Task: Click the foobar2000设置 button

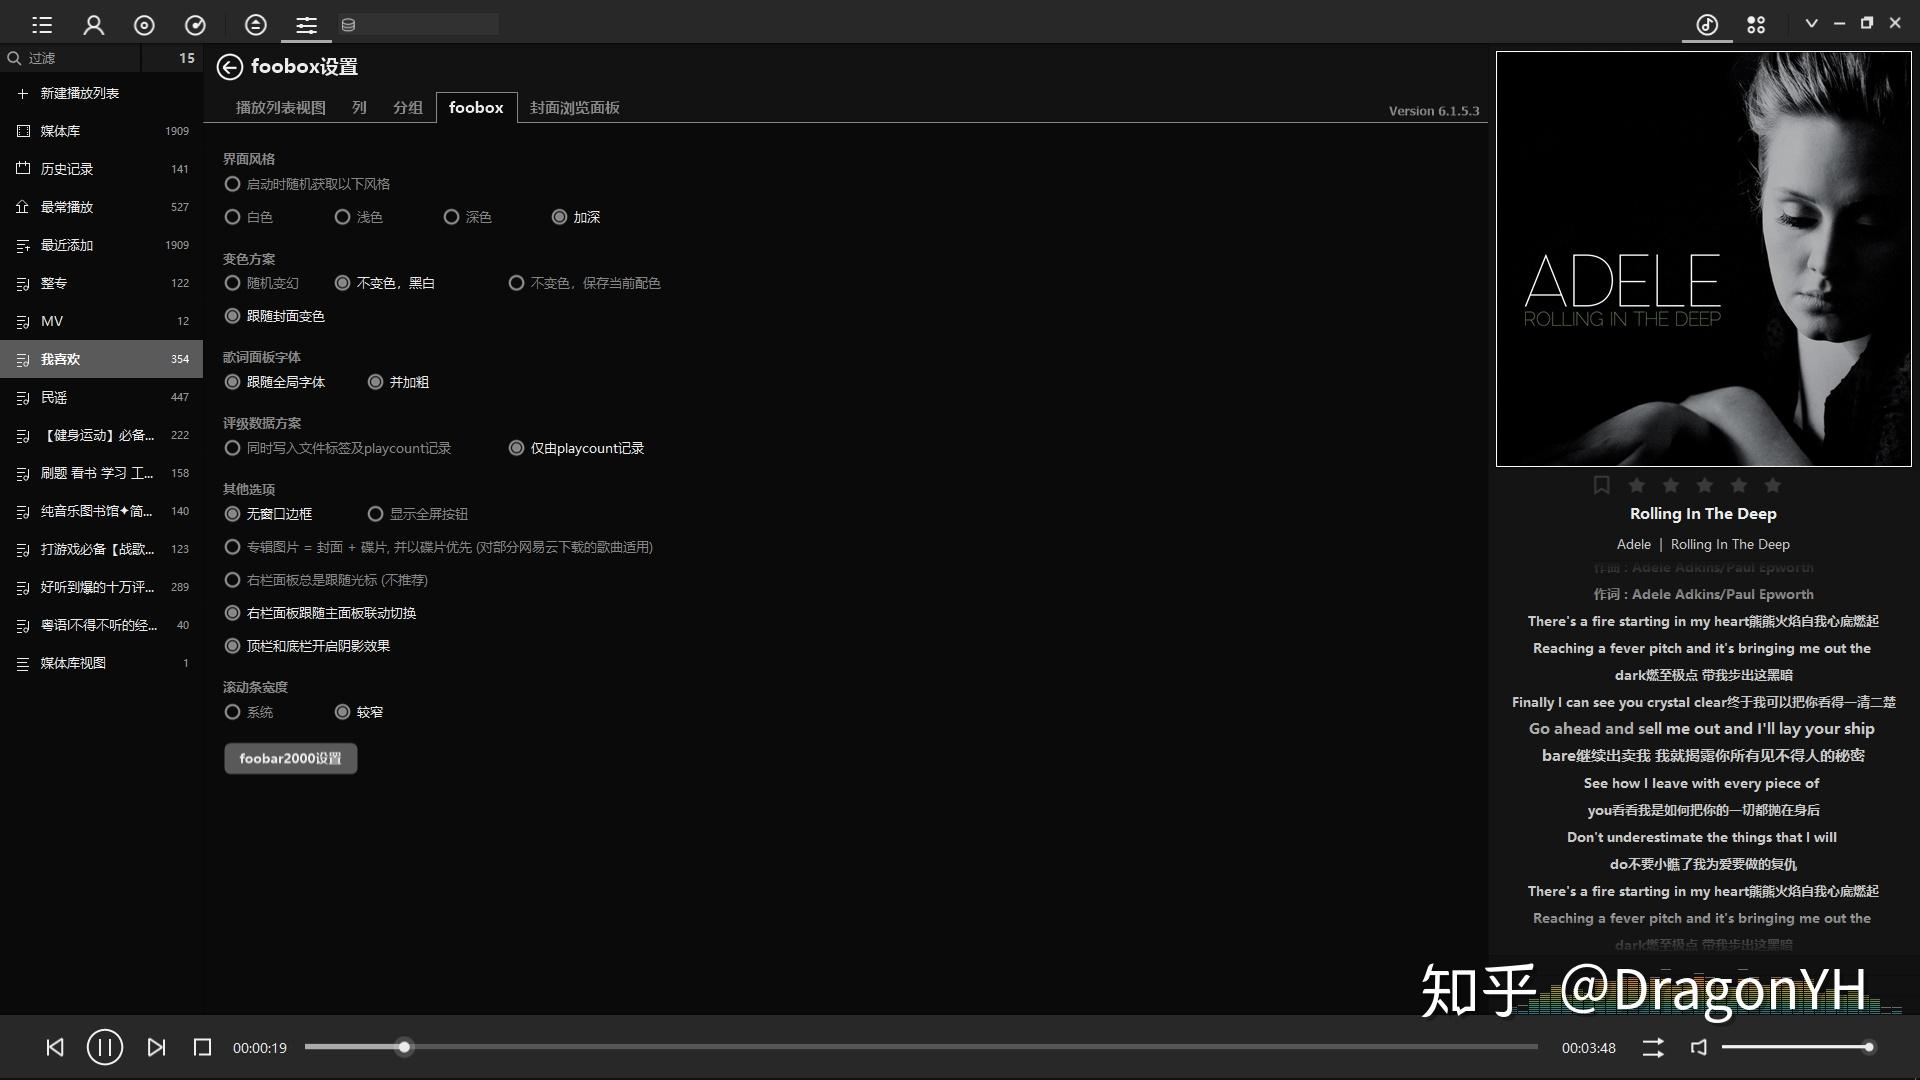Action: pyautogui.click(x=290, y=758)
